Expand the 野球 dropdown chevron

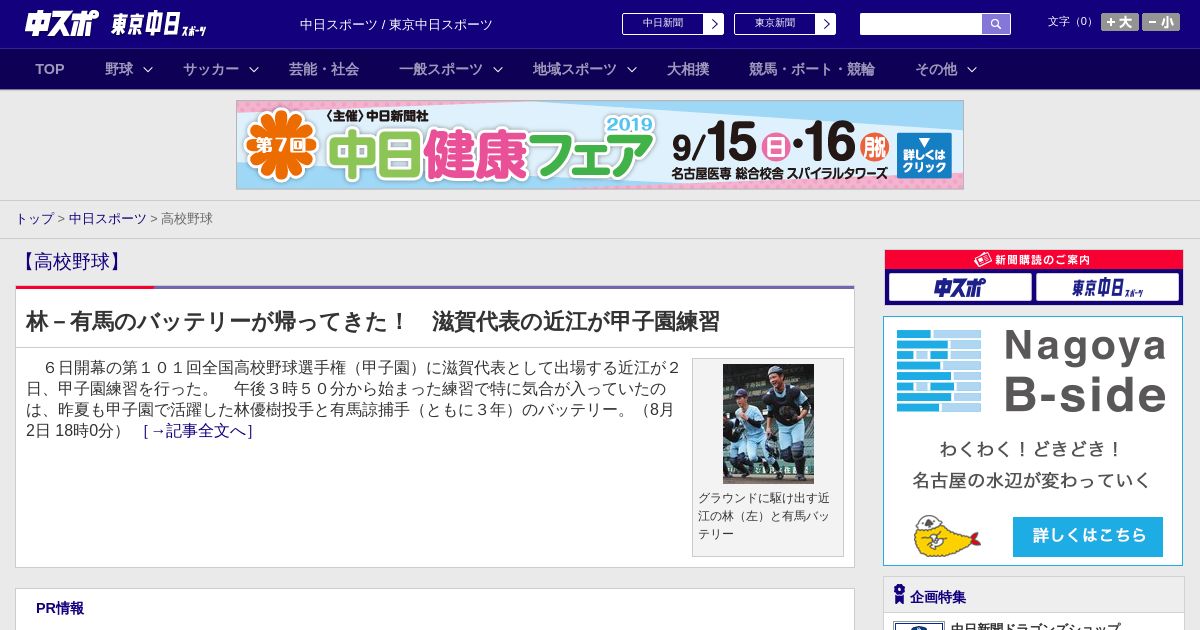tap(148, 69)
